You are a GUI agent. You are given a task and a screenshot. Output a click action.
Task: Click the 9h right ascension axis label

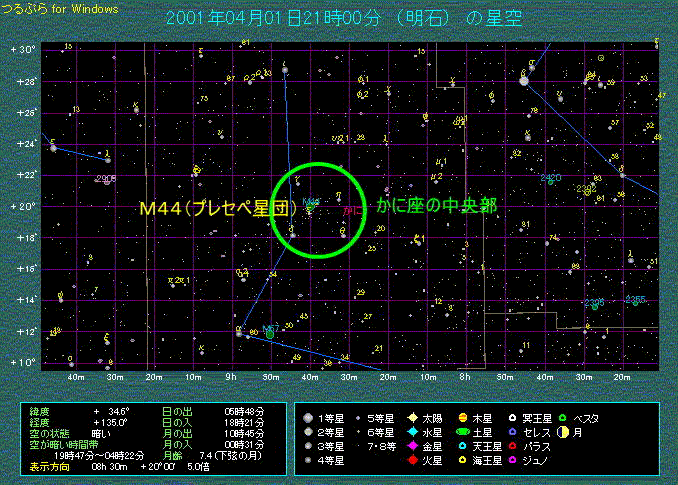point(232,377)
